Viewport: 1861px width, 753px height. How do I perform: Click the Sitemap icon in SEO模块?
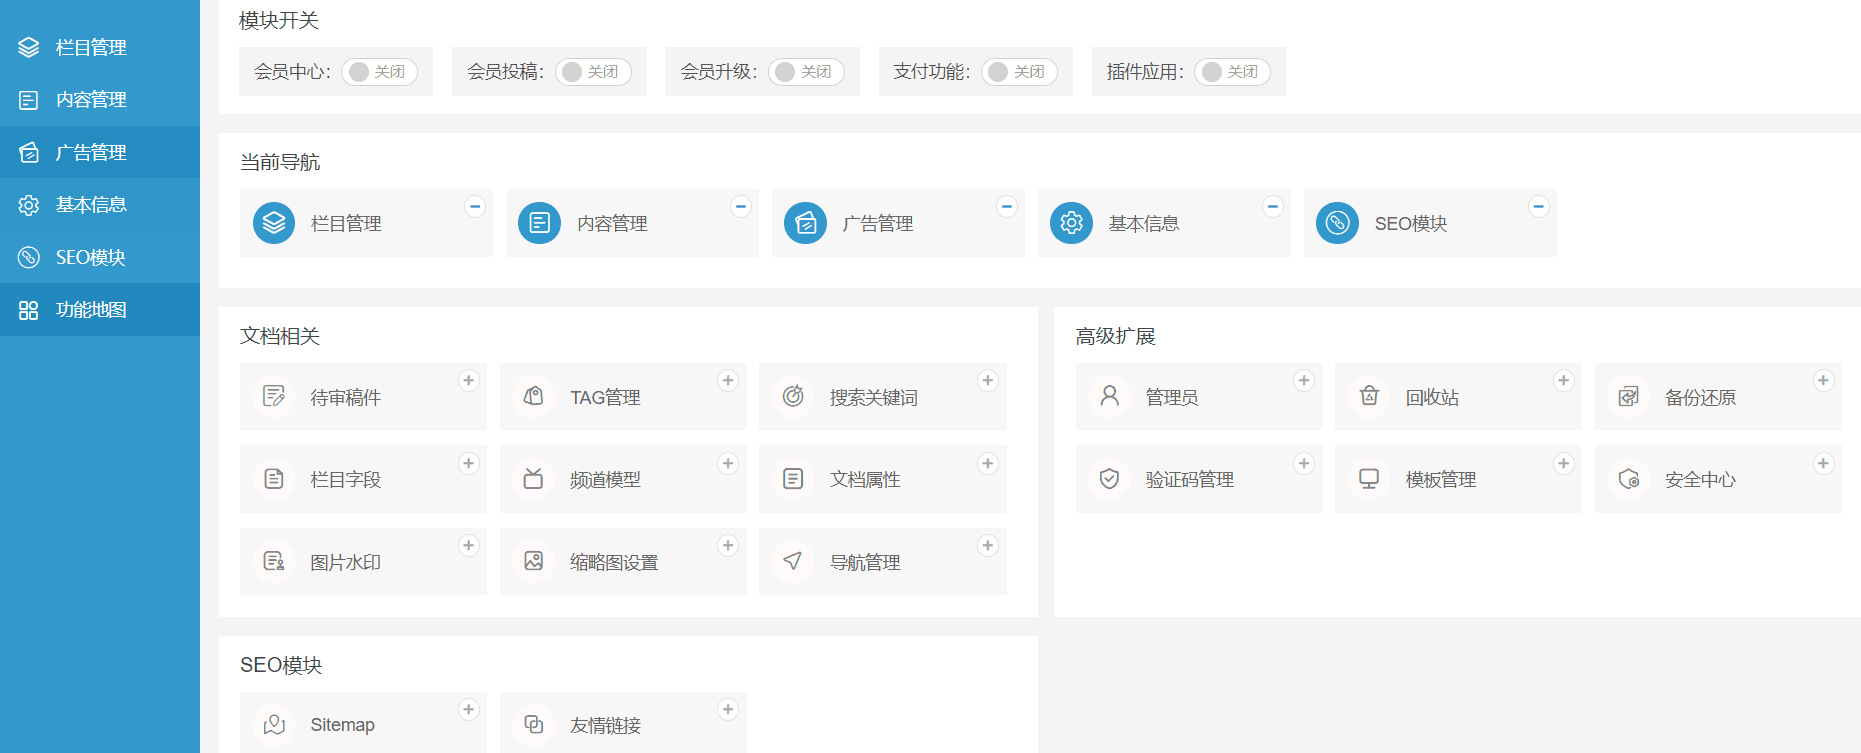tap(274, 725)
